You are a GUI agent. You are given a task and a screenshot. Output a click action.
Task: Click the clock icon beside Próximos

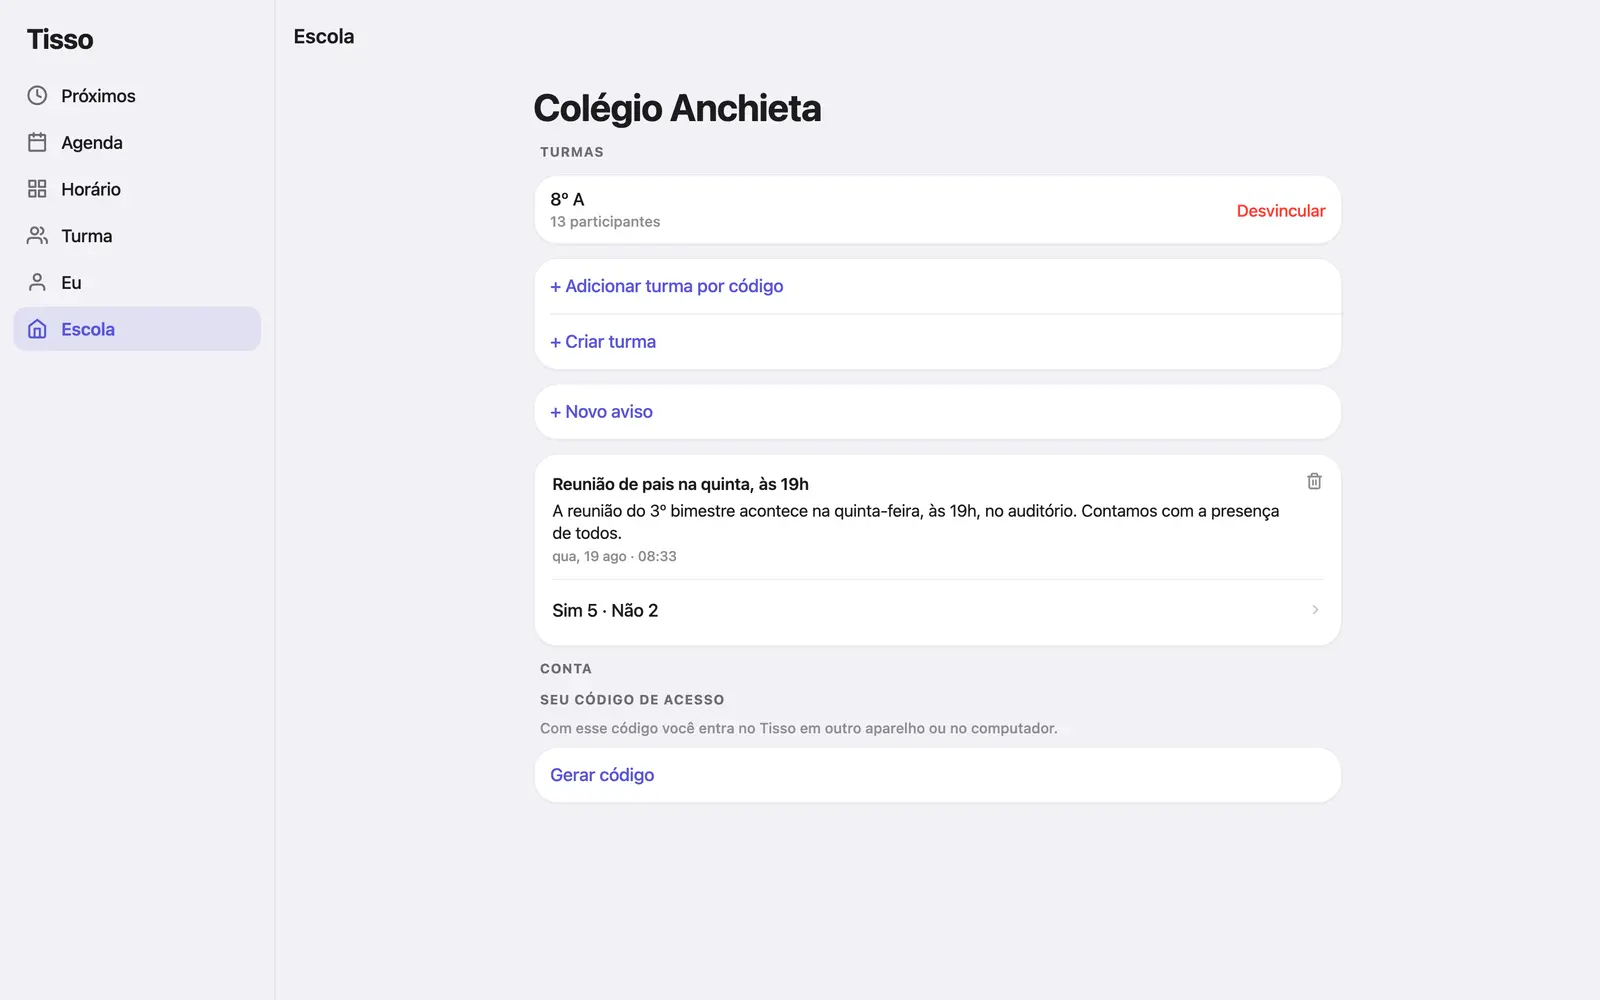pyautogui.click(x=37, y=96)
